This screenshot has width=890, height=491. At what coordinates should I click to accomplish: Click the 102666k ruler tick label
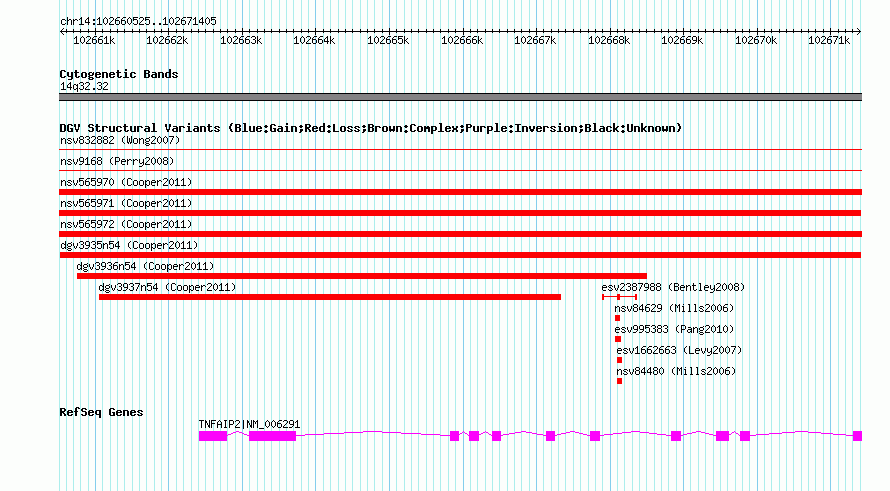[462, 40]
